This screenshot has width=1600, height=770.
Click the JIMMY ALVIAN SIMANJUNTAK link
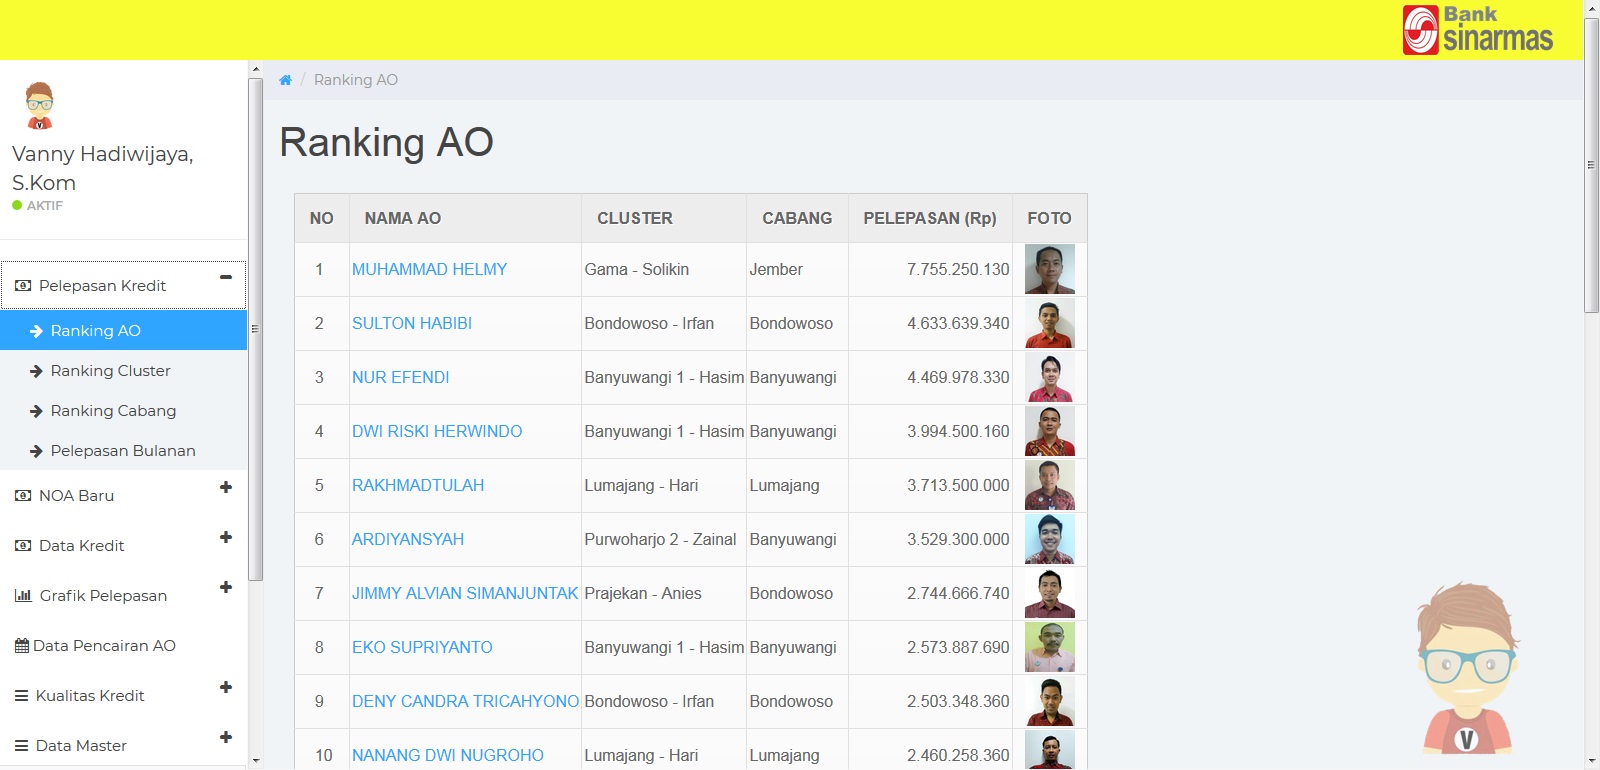coord(465,594)
